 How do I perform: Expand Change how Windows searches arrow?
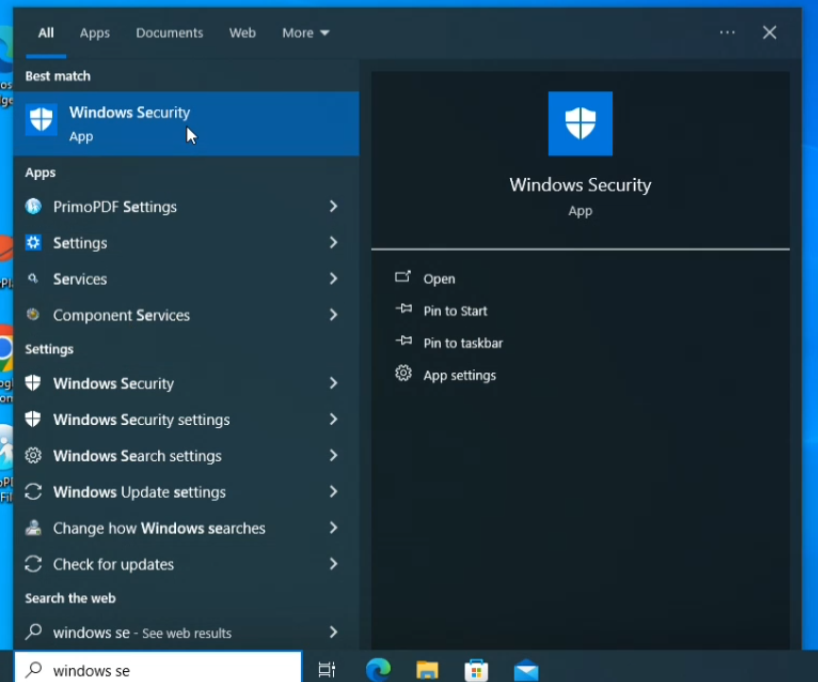tap(333, 528)
